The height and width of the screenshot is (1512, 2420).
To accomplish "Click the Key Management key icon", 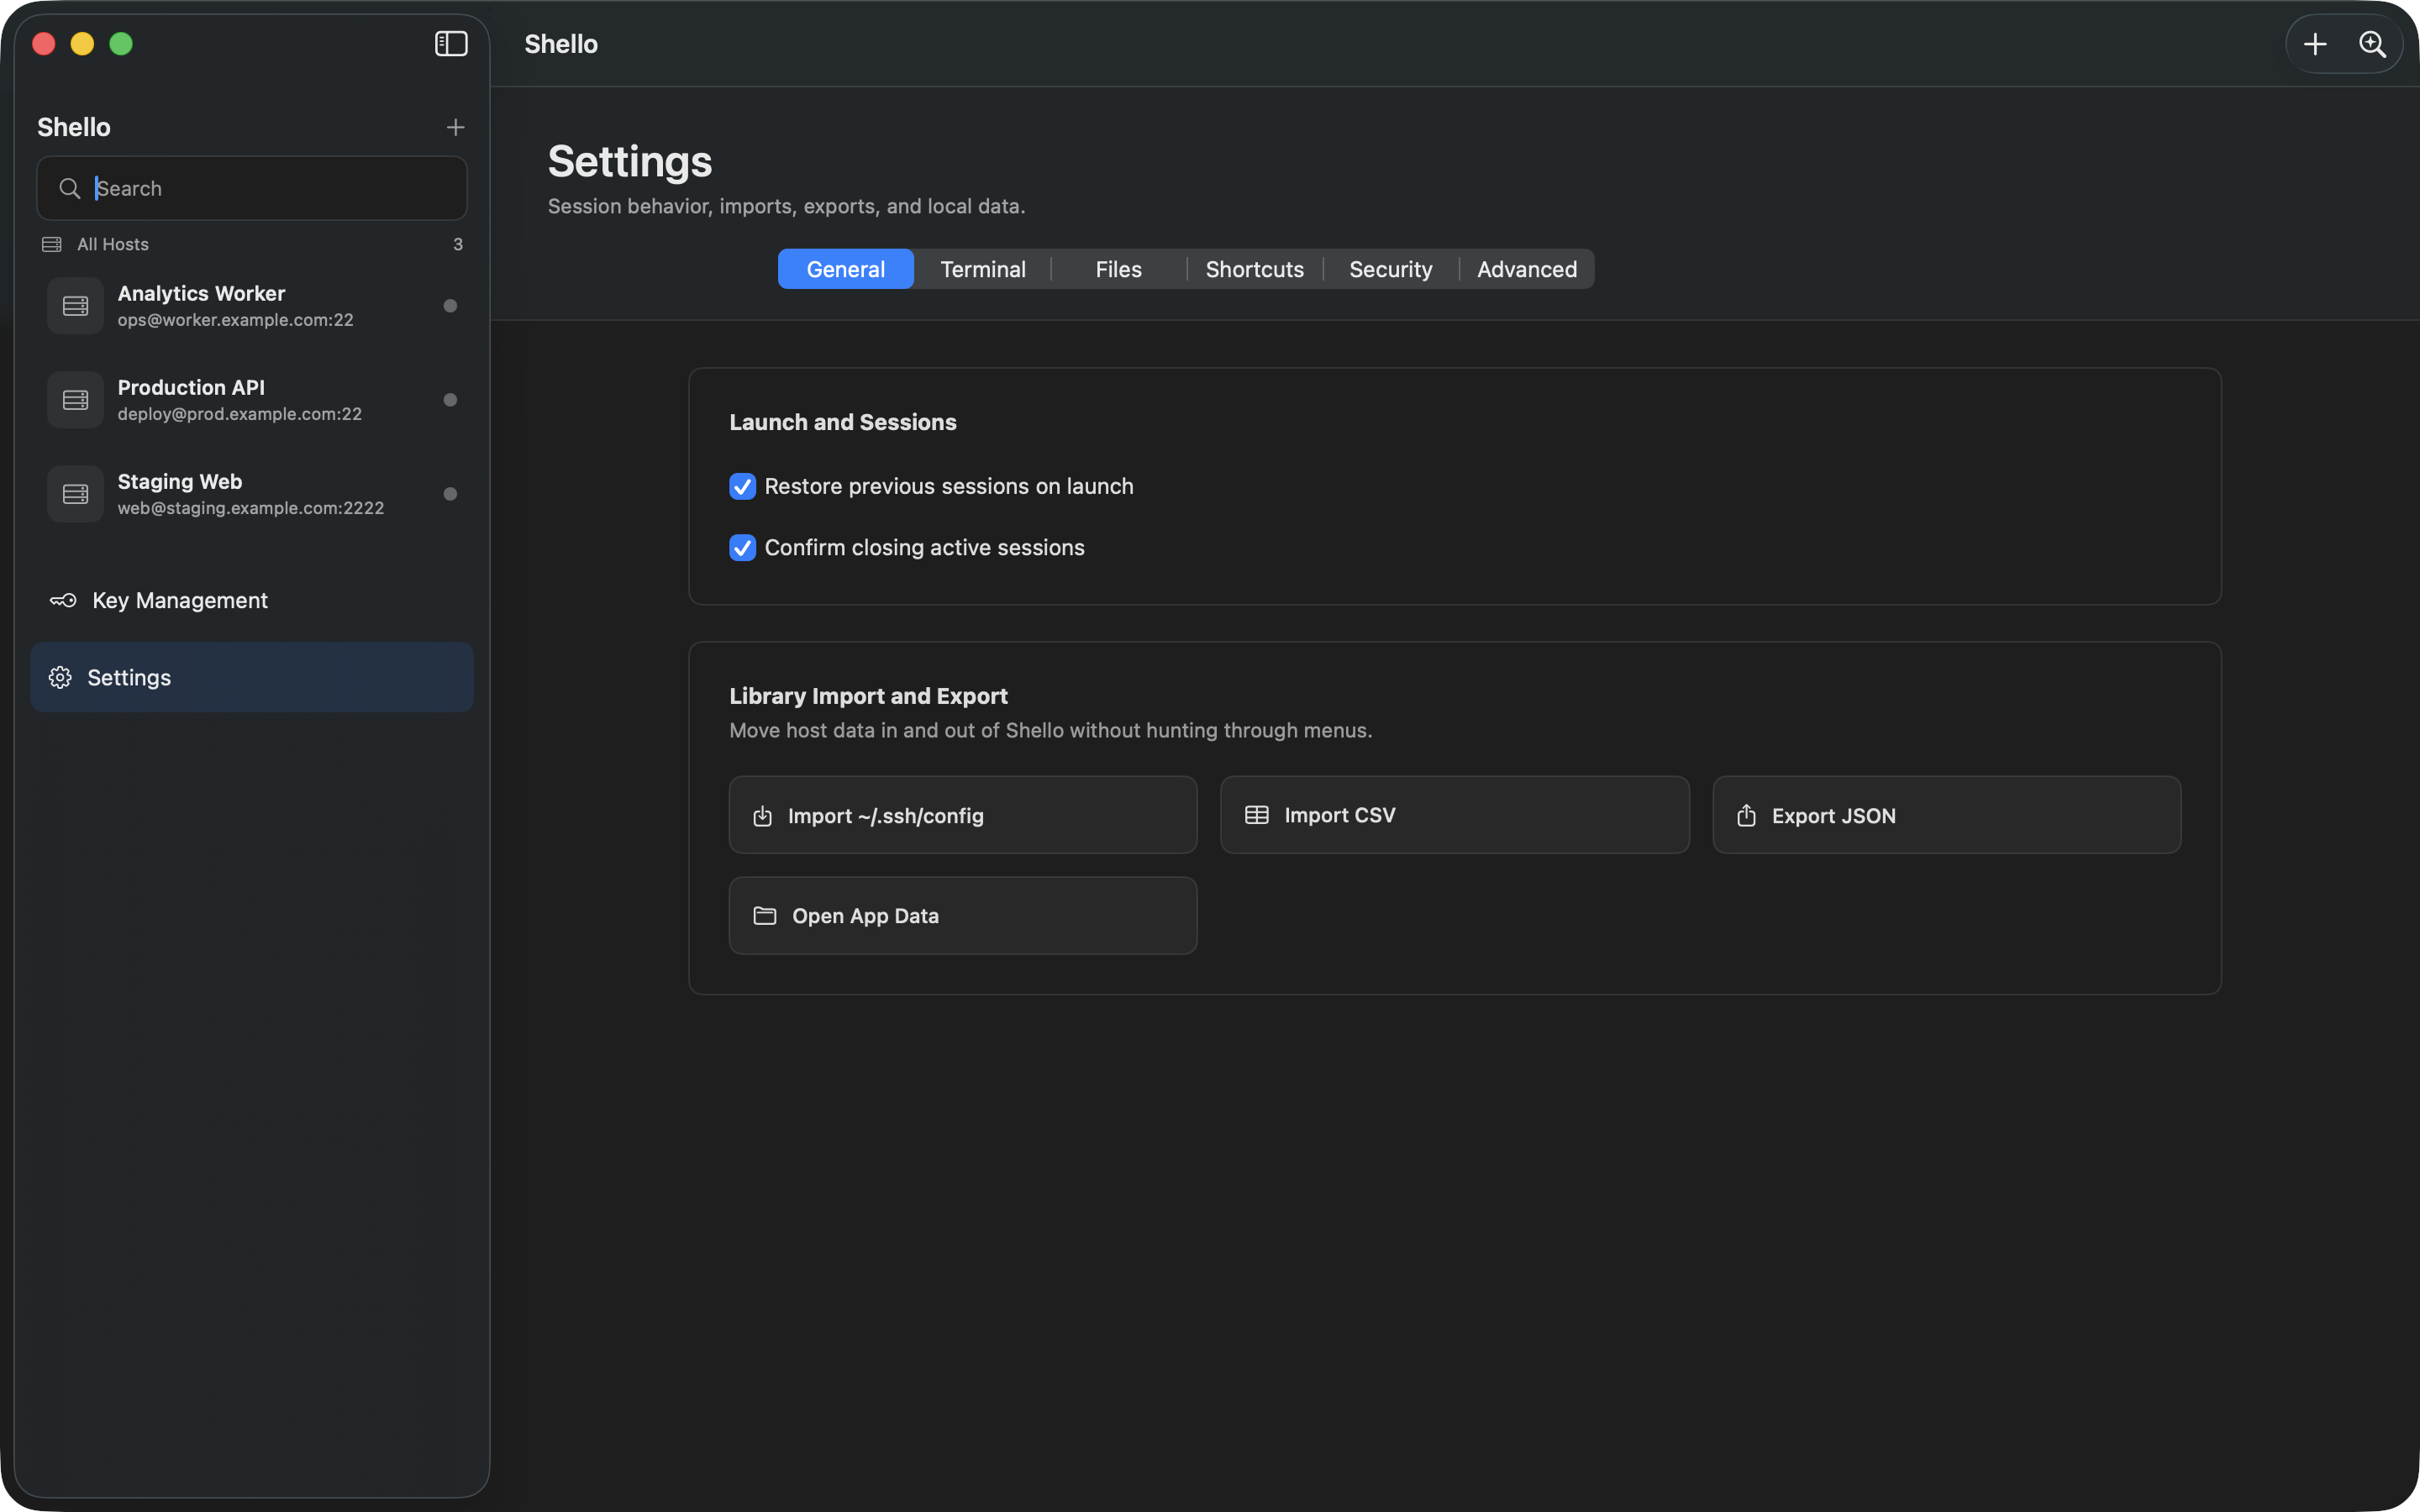I will coord(63,600).
